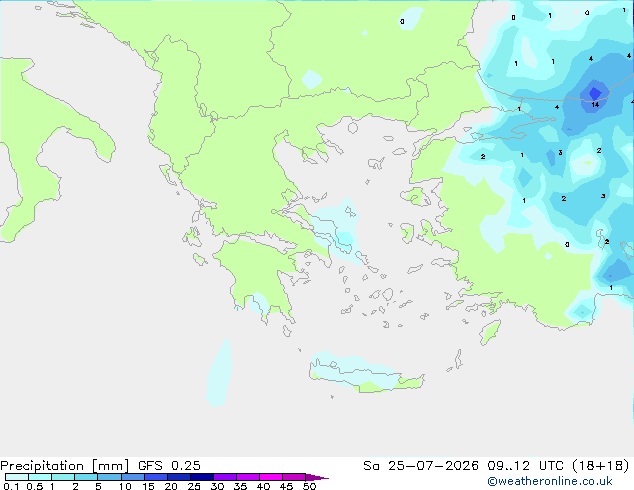Screen dimensions: 634x490
Task: Select the violet 30–35 legend swatch
Action: click(225, 477)
